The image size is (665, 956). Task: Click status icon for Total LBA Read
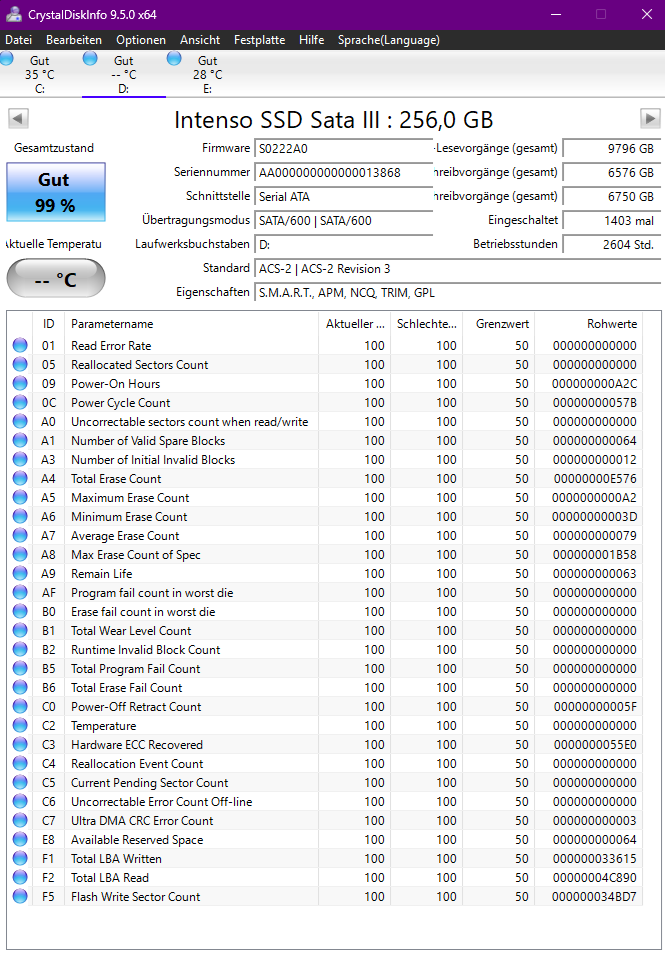coord(20,877)
